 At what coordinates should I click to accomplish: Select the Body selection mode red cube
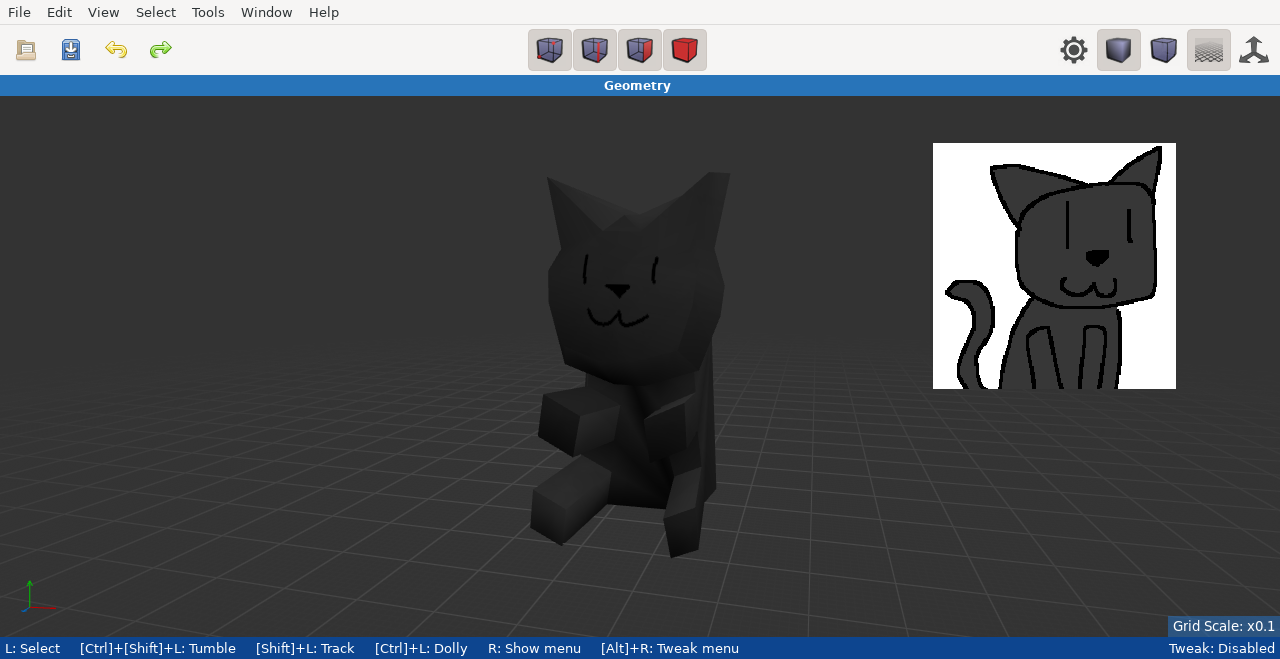pyautogui.click(x=685, y=50)
